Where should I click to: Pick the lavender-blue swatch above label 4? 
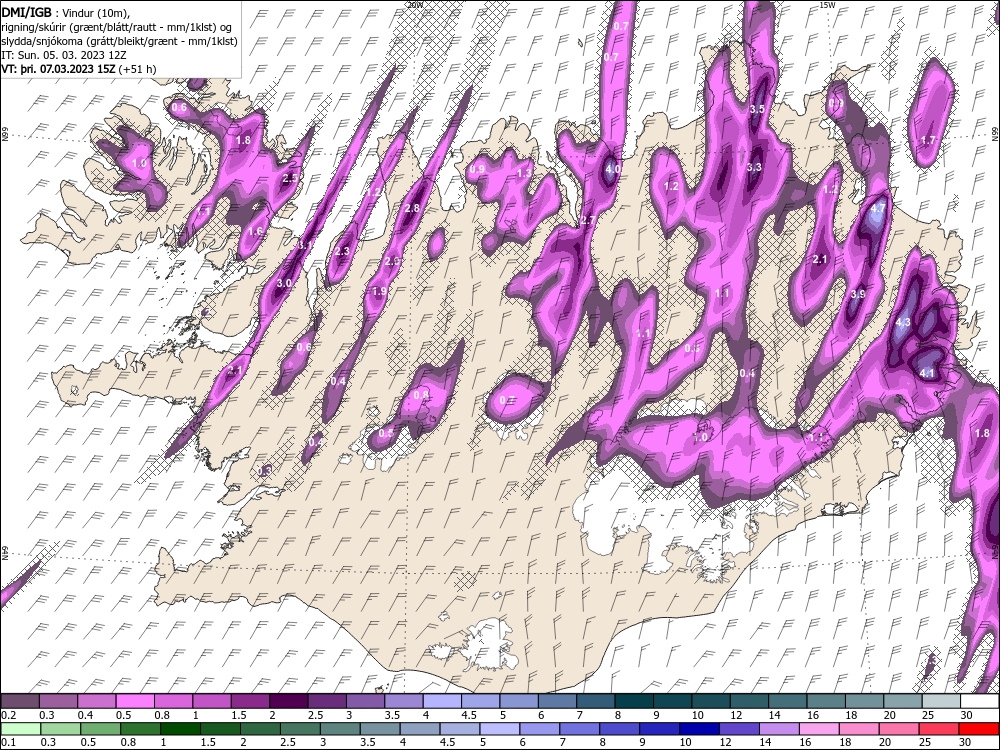point(442,701)
